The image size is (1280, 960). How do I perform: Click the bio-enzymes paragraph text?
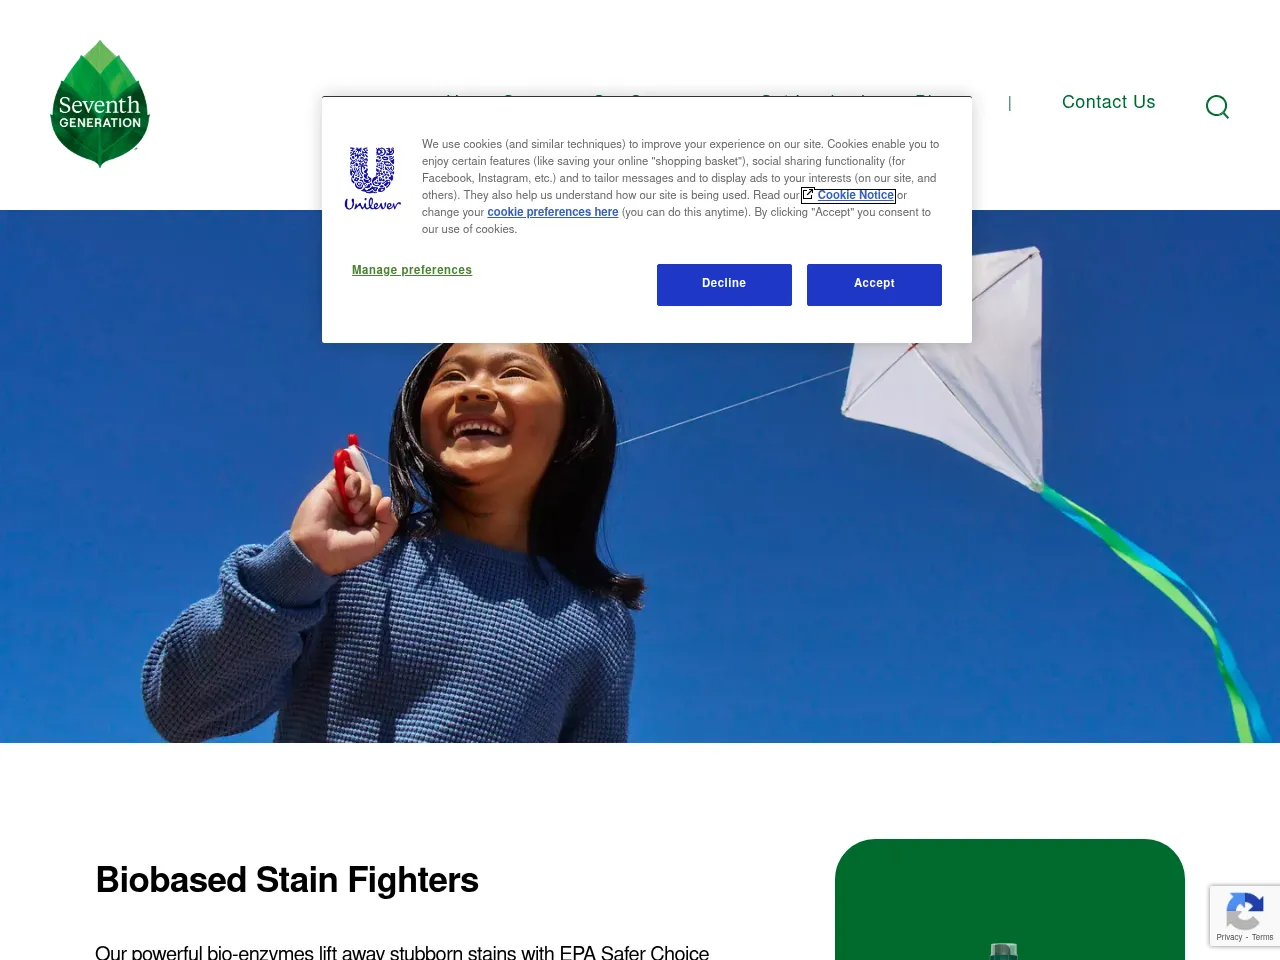click(x=402, y=952)
